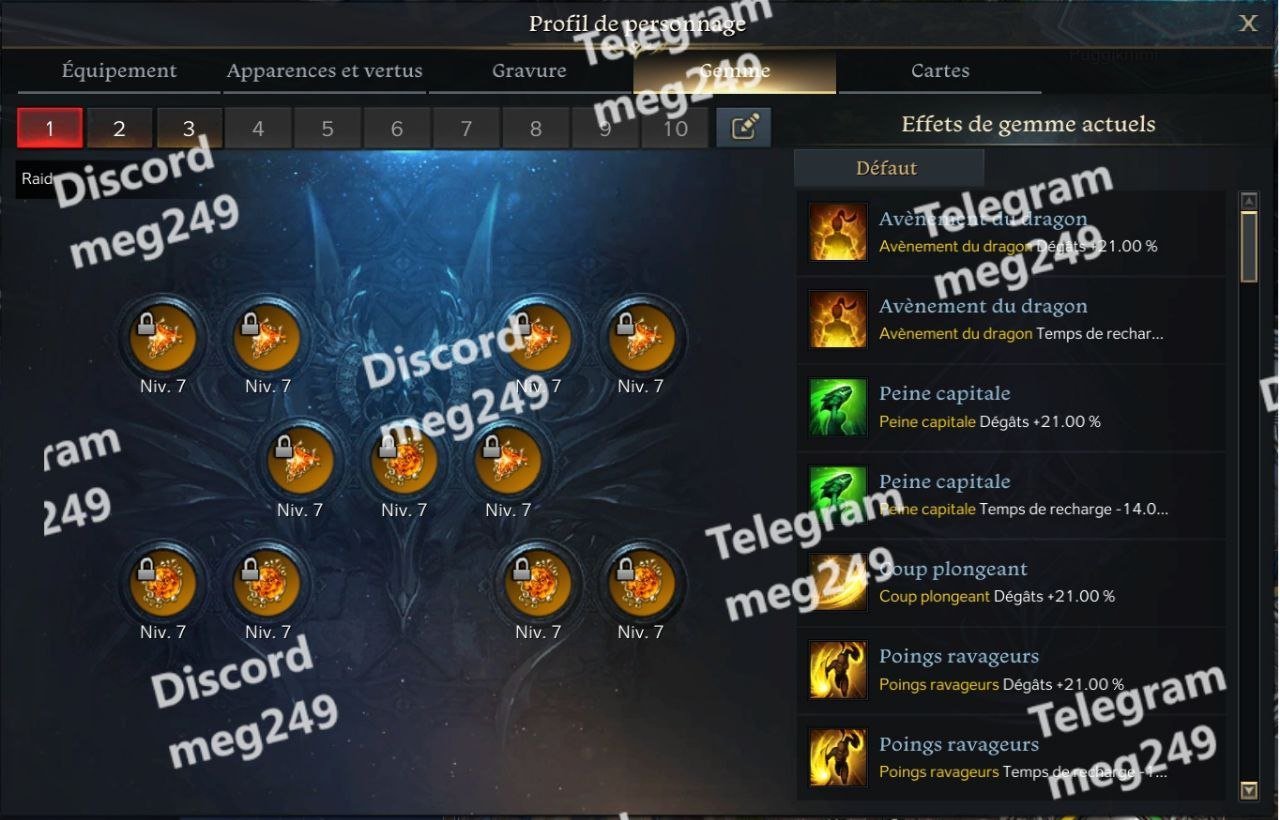Select the active gem preset 1
1280x820 pixels.
(x=50, y=128)
